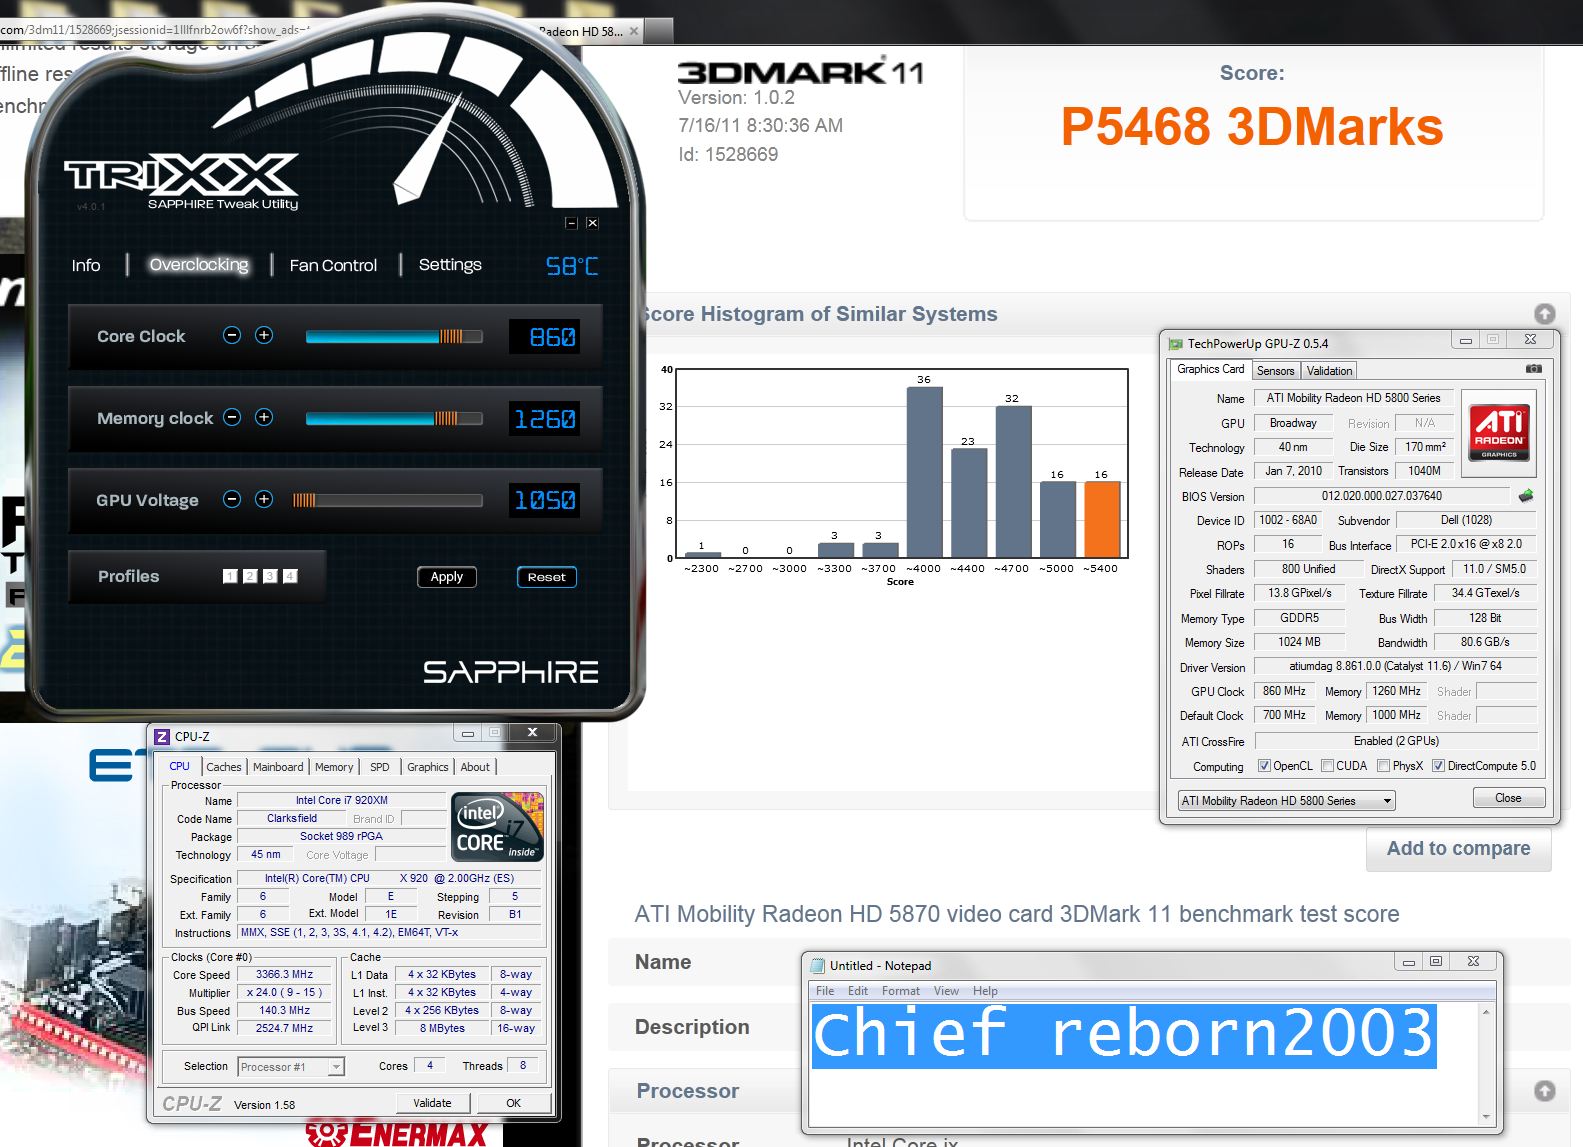This screenshot has height=1147, width=1583.
Task: Collapse the Score Histogram section arrow
Action: click(x=1545, y=314)
